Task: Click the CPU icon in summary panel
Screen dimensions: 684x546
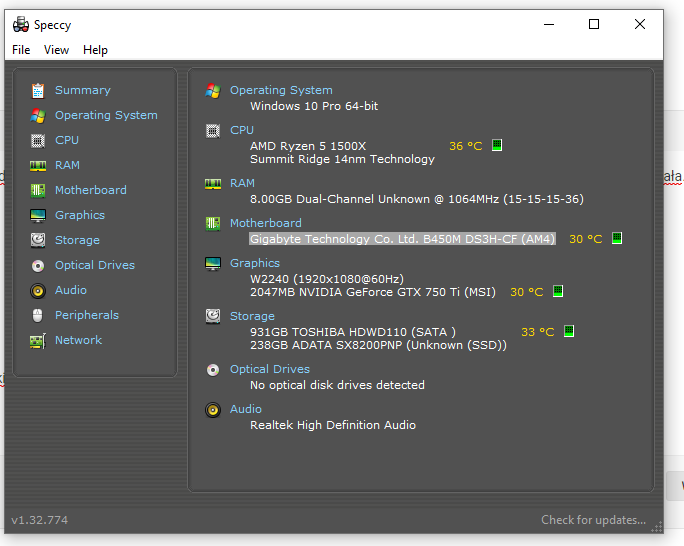Action: pyautogui.click(x=213, y=131)
